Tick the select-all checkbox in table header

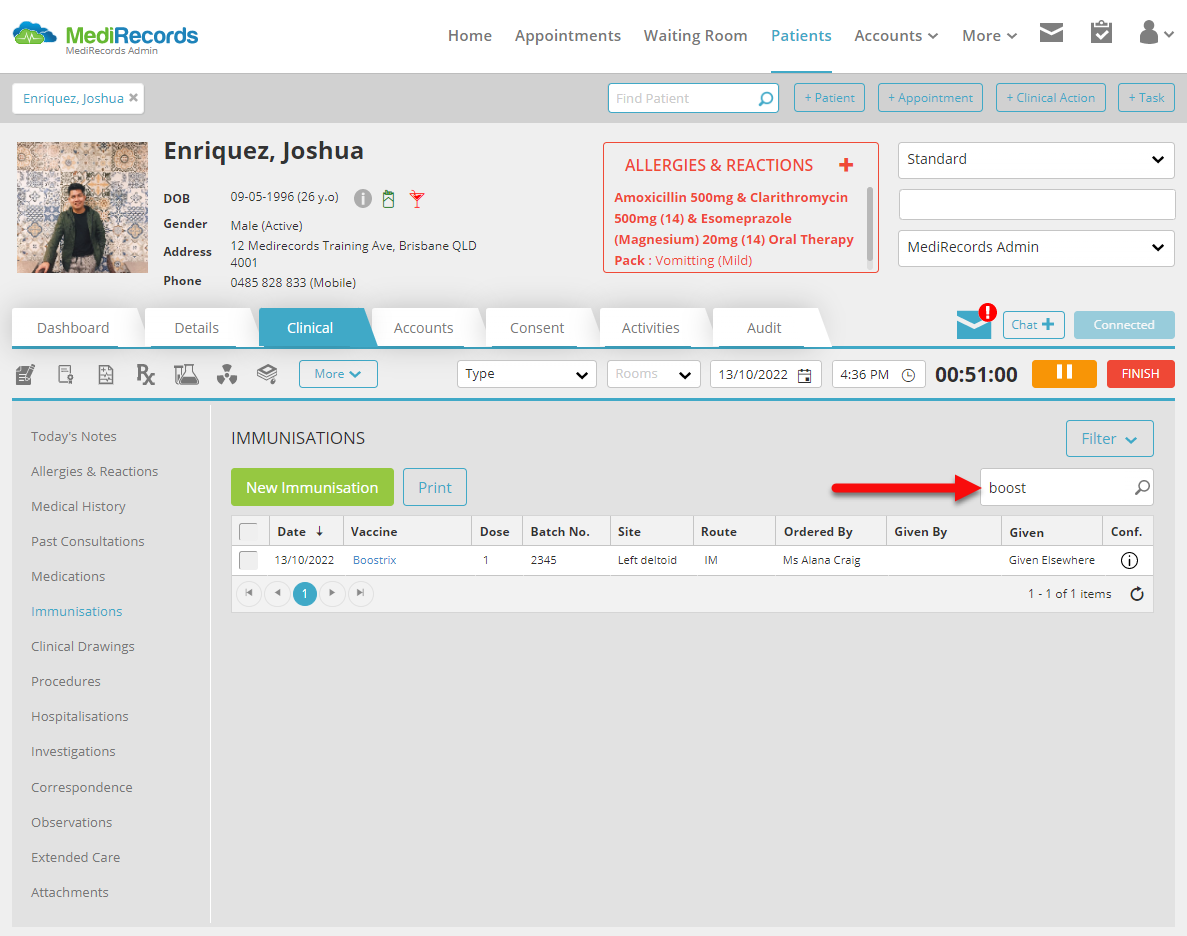pyautogui.click(x=248, y=532)
